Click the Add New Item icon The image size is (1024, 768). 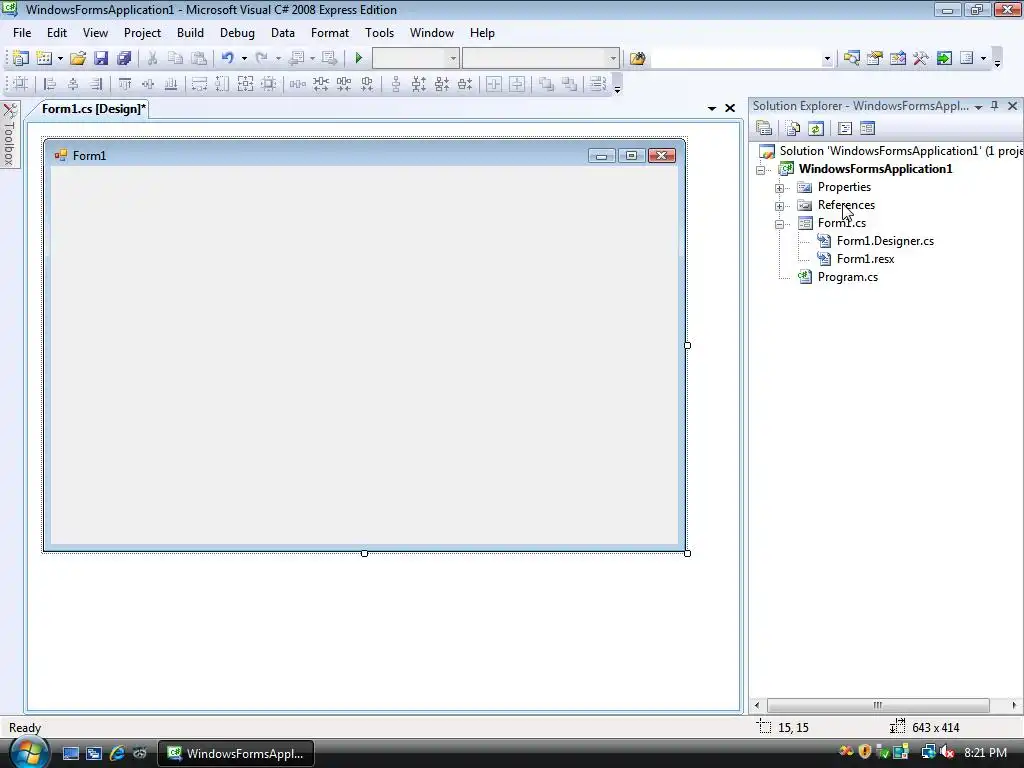[x=44, y=58]
